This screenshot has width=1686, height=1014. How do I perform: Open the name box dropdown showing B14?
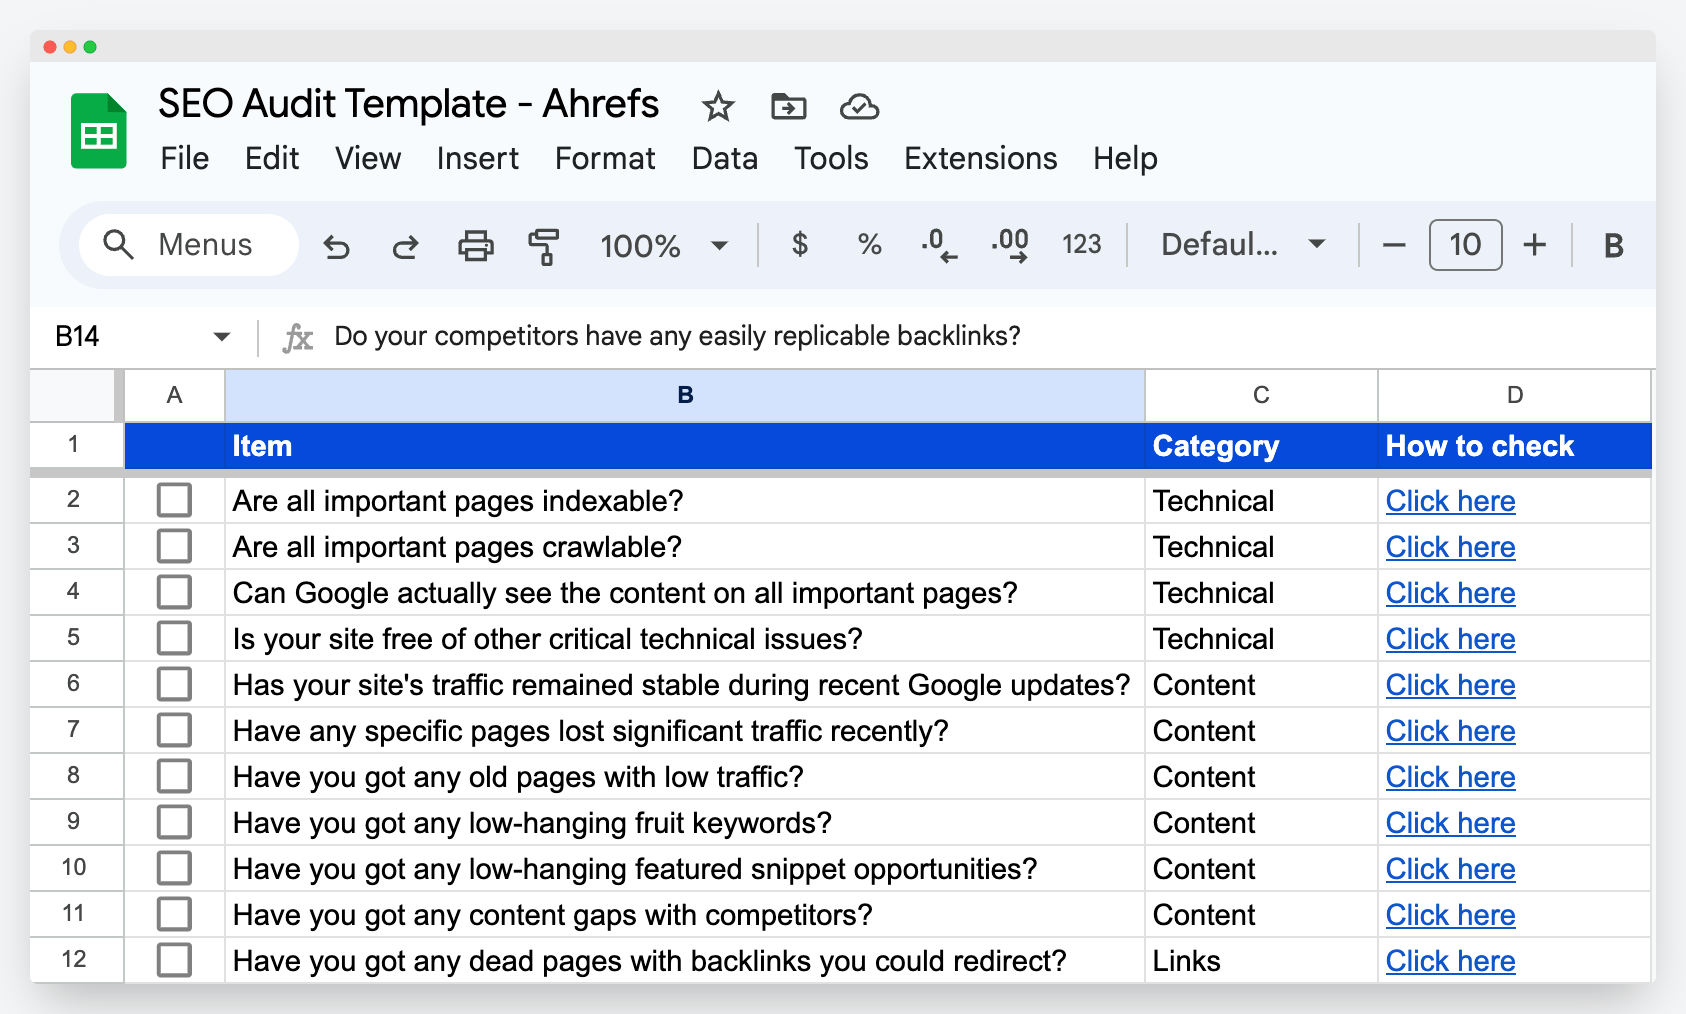pos(222,336)
